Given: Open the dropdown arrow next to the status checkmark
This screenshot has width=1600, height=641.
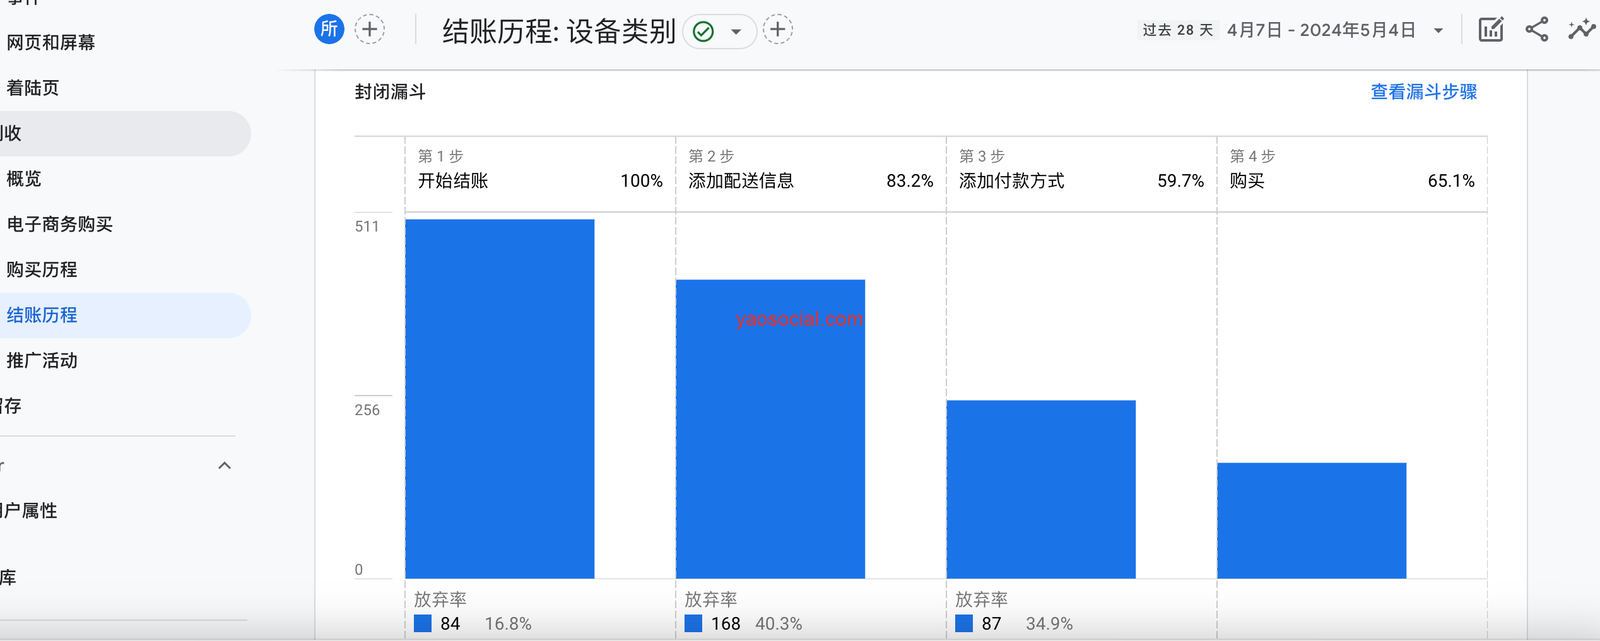Looking at the screenshot, I should (x=736, y=32).
